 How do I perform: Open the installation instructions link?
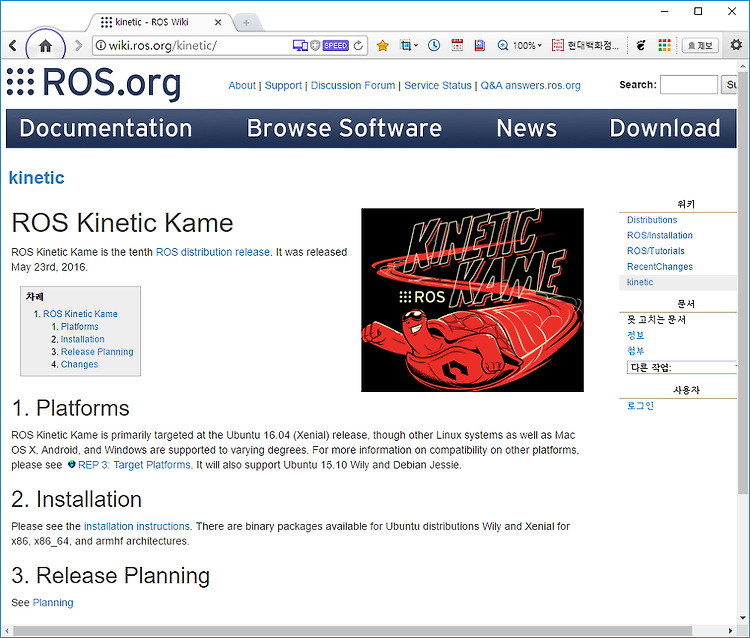pos(137,527)
